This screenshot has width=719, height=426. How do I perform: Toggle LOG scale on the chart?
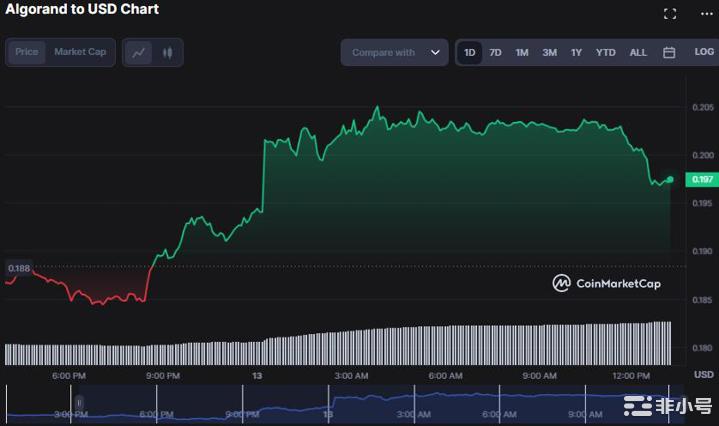[x=704, y=52]
